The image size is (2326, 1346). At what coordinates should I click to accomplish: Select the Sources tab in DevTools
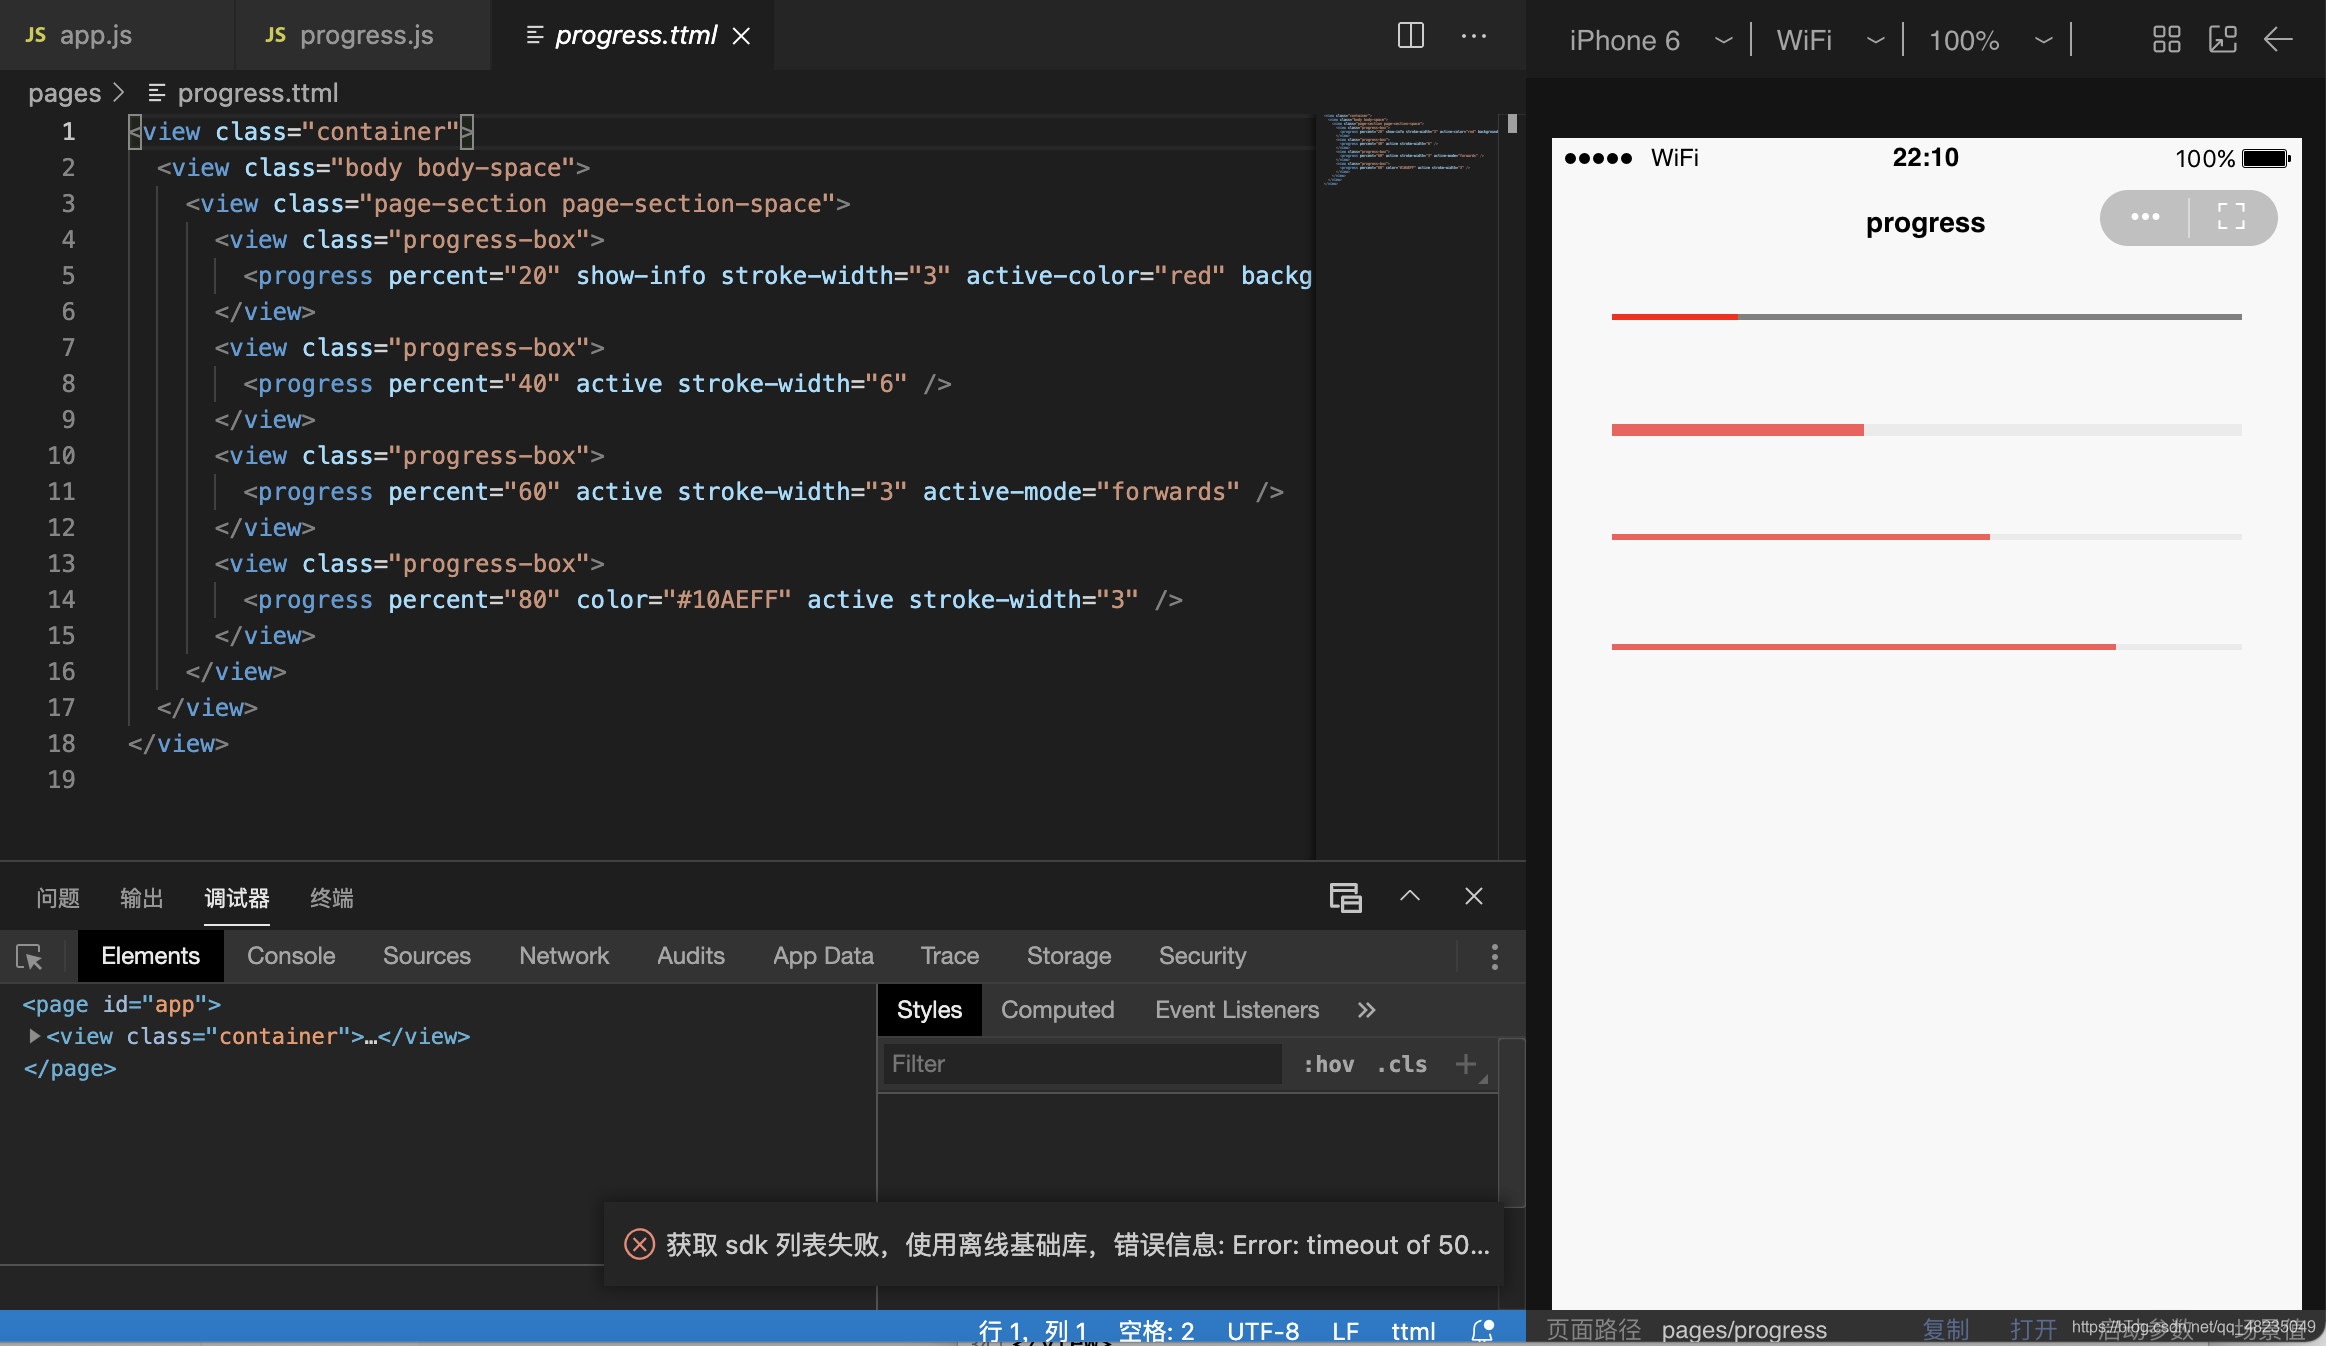426,955
